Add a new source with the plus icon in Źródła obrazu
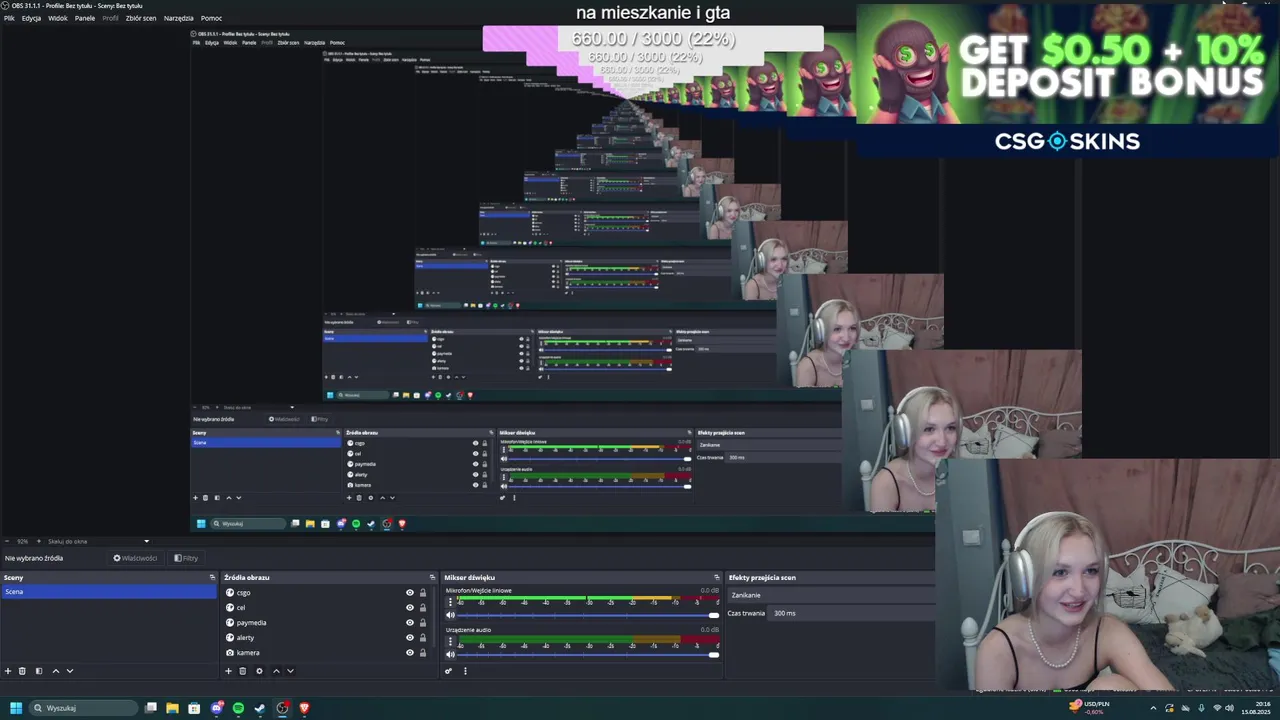Screen dimensions: 1280x720 click(228, 671)
